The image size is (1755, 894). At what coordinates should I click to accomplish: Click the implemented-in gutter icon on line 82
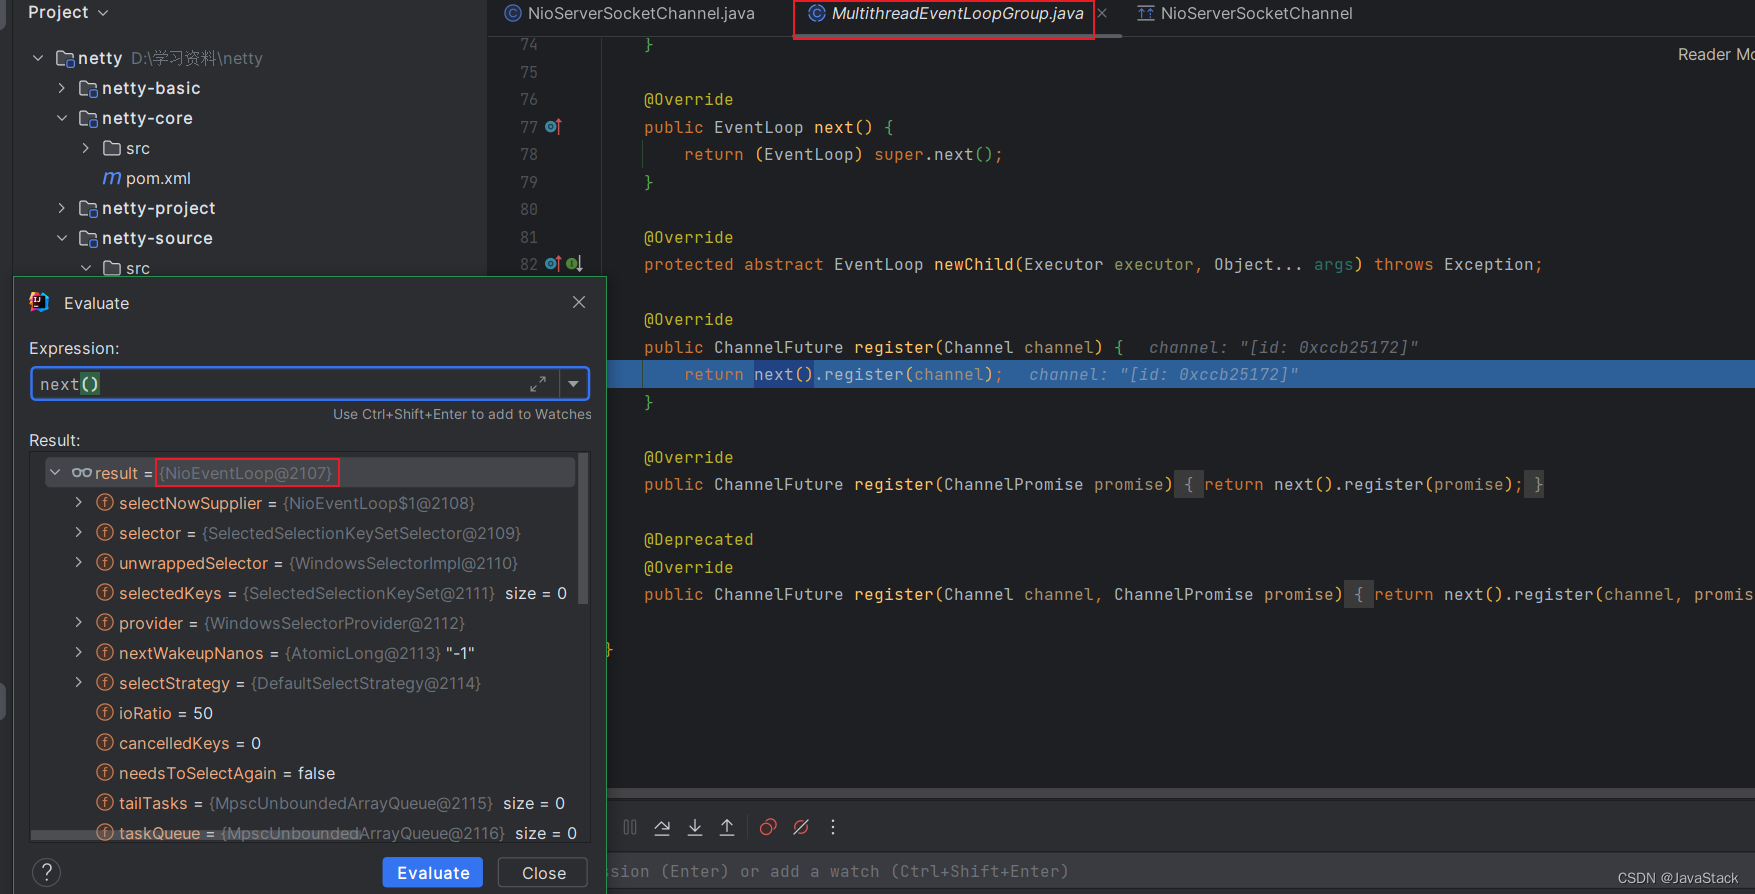tap(574, 264)
